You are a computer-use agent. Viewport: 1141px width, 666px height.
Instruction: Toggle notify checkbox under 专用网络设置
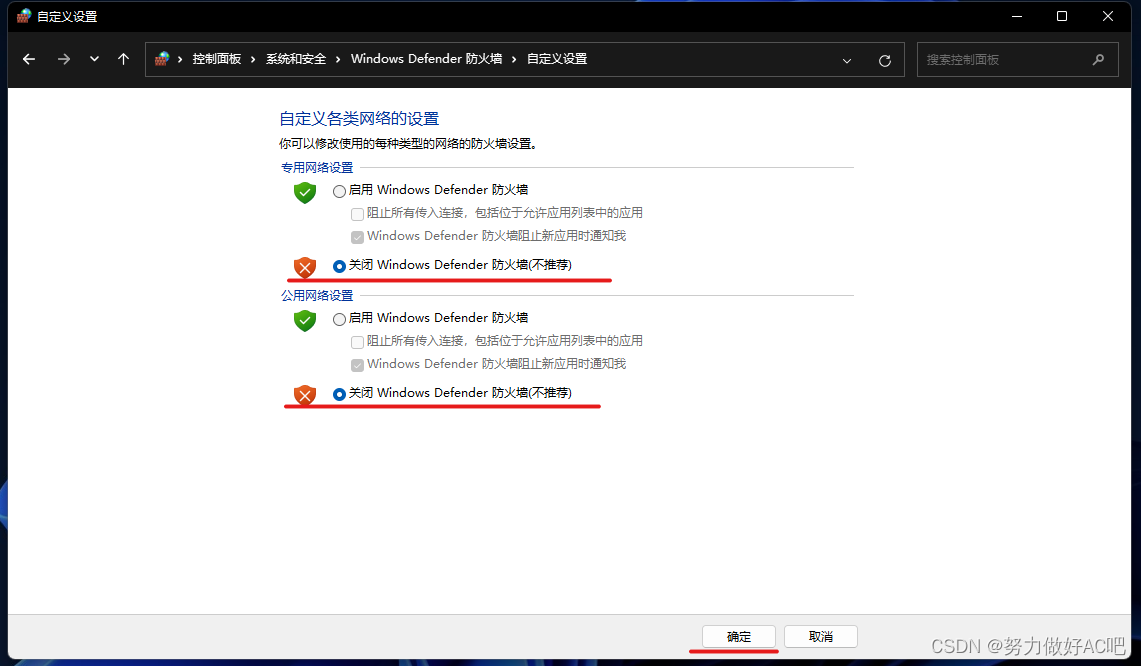(x=357, y=237)
